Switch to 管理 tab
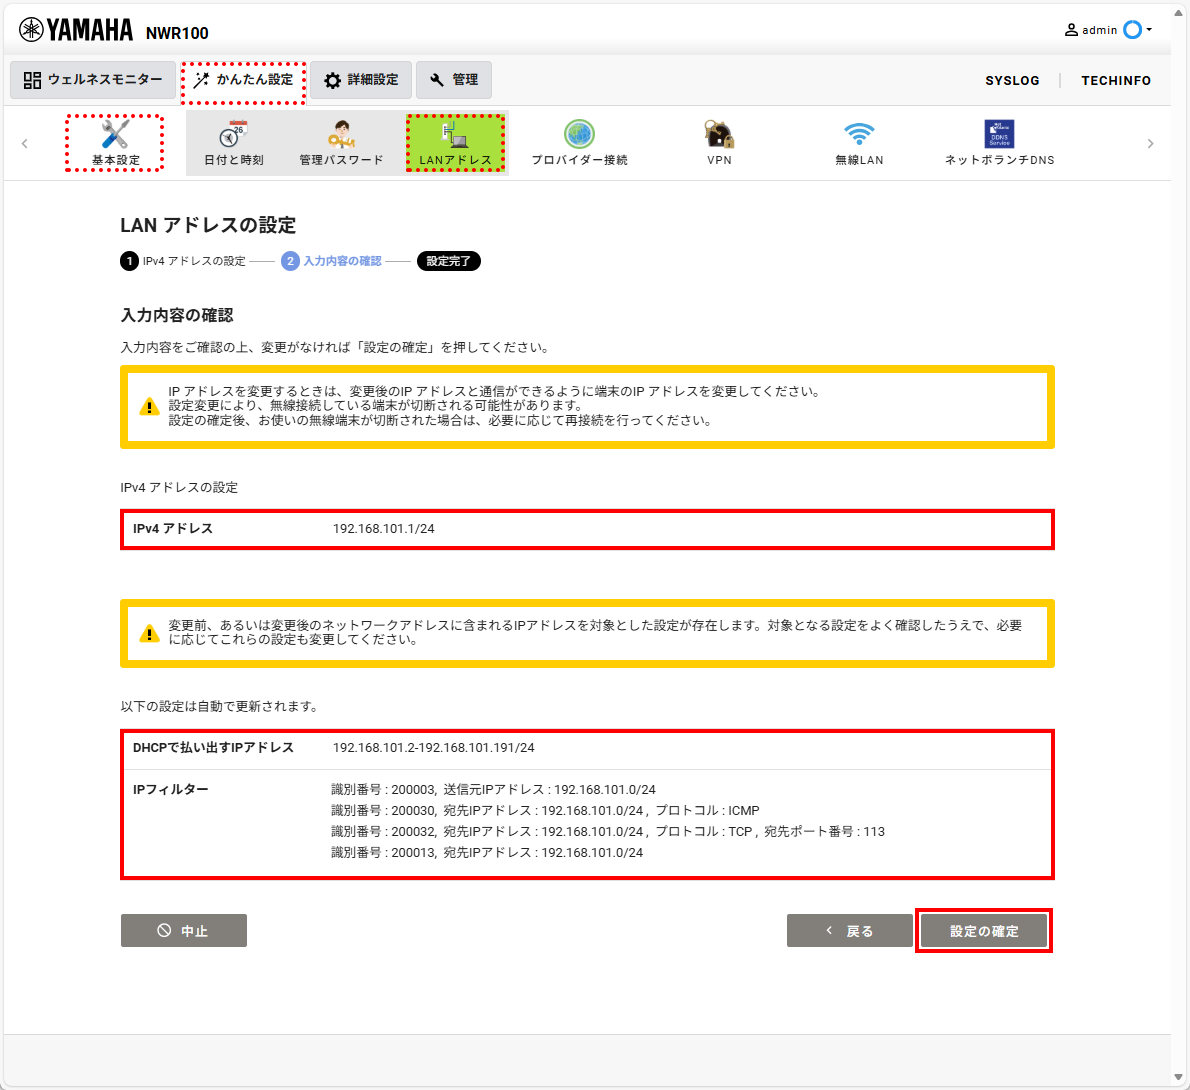The image size is (1190, 1090). click(x=454, y=80)
